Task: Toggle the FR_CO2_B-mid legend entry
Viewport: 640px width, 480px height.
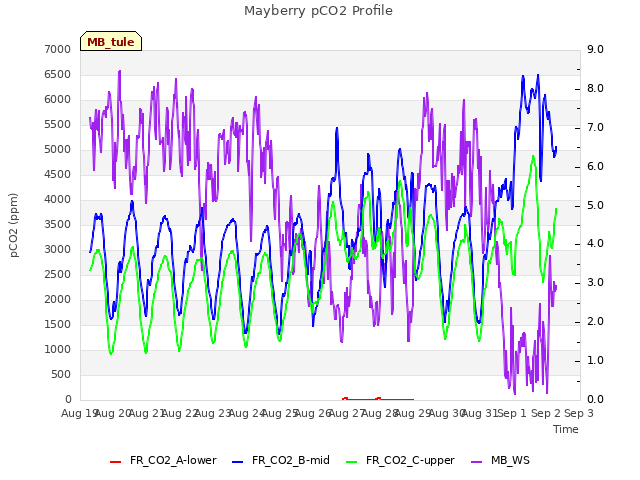Action: click(281, 461)
